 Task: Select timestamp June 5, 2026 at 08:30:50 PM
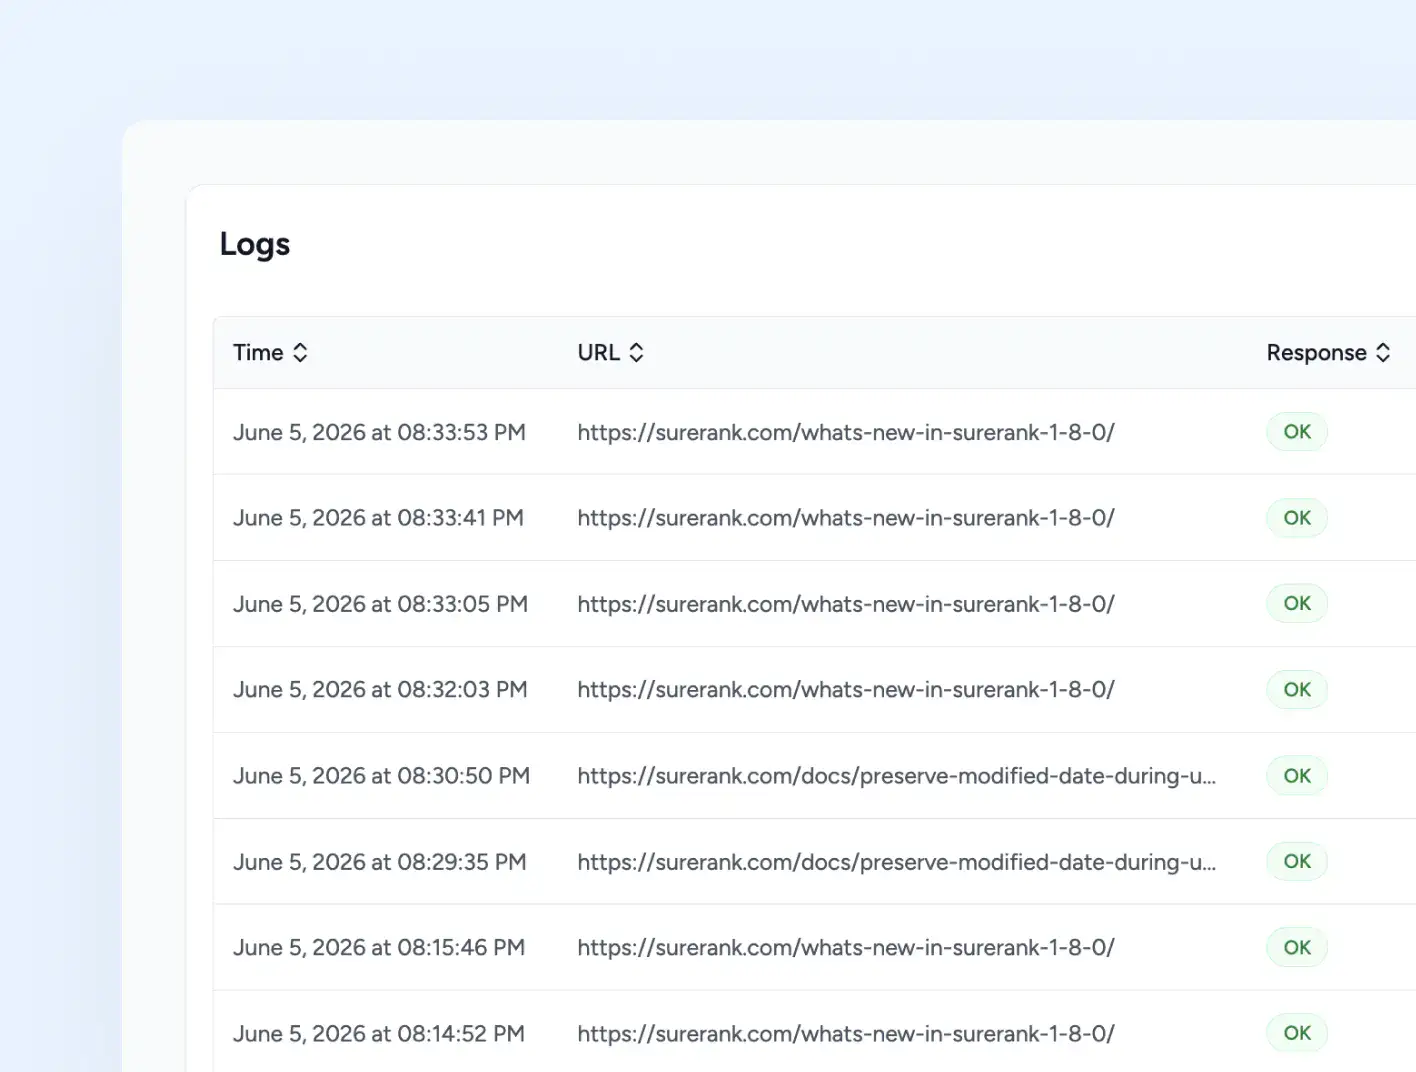tap(381, 776)
